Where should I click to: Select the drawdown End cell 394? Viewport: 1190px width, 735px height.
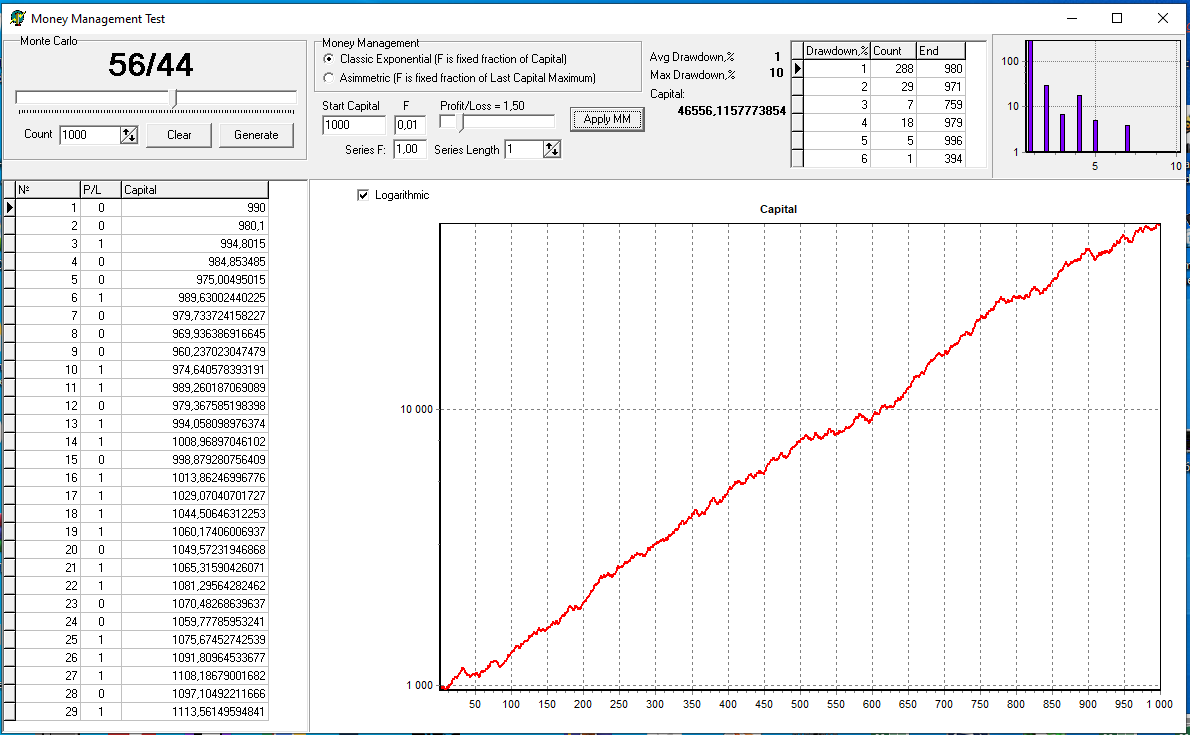[941, 159]
